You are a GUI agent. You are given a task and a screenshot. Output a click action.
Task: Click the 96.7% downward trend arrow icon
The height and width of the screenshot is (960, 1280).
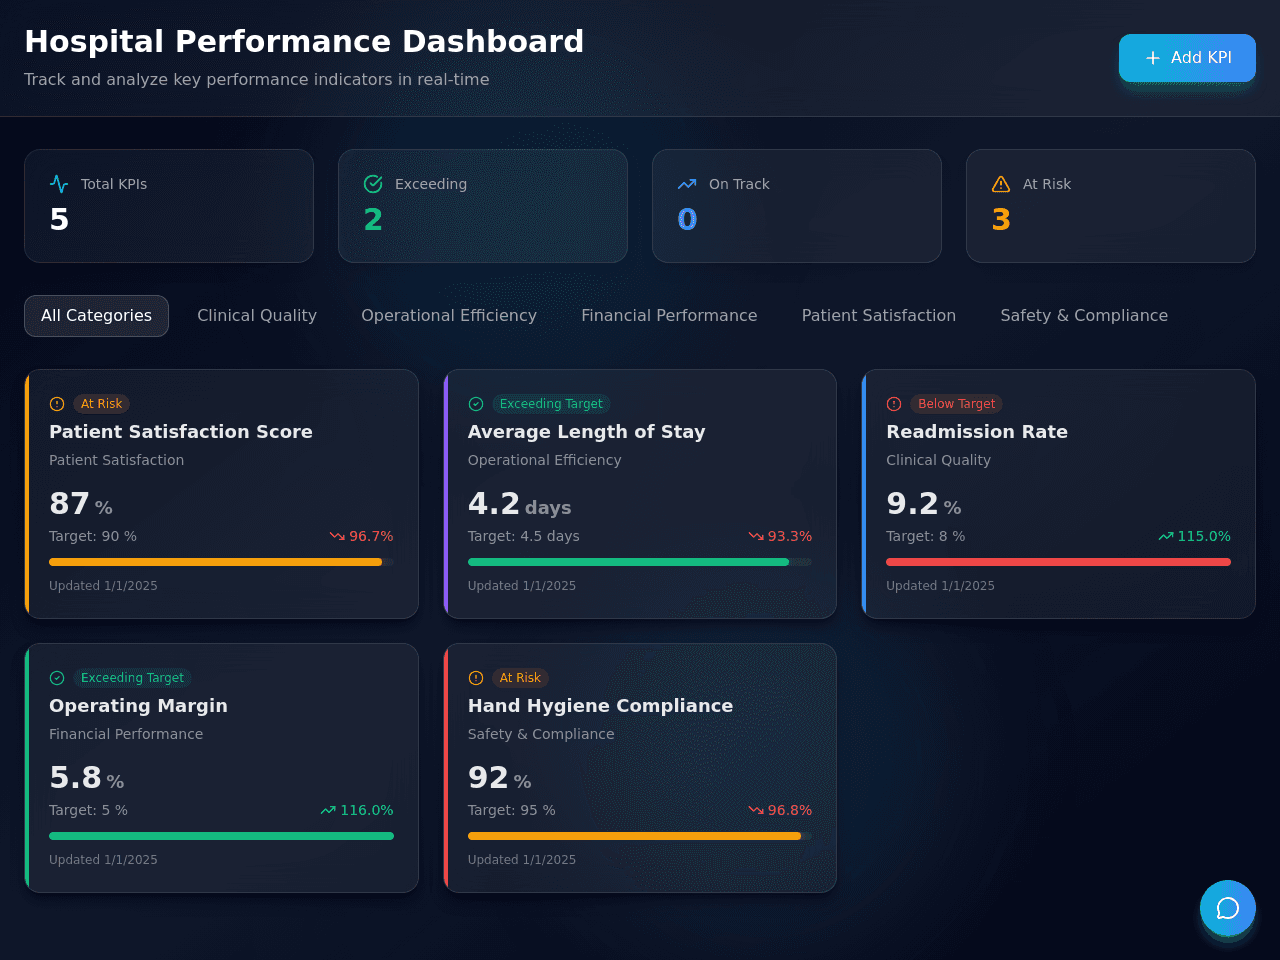(337, 536)
